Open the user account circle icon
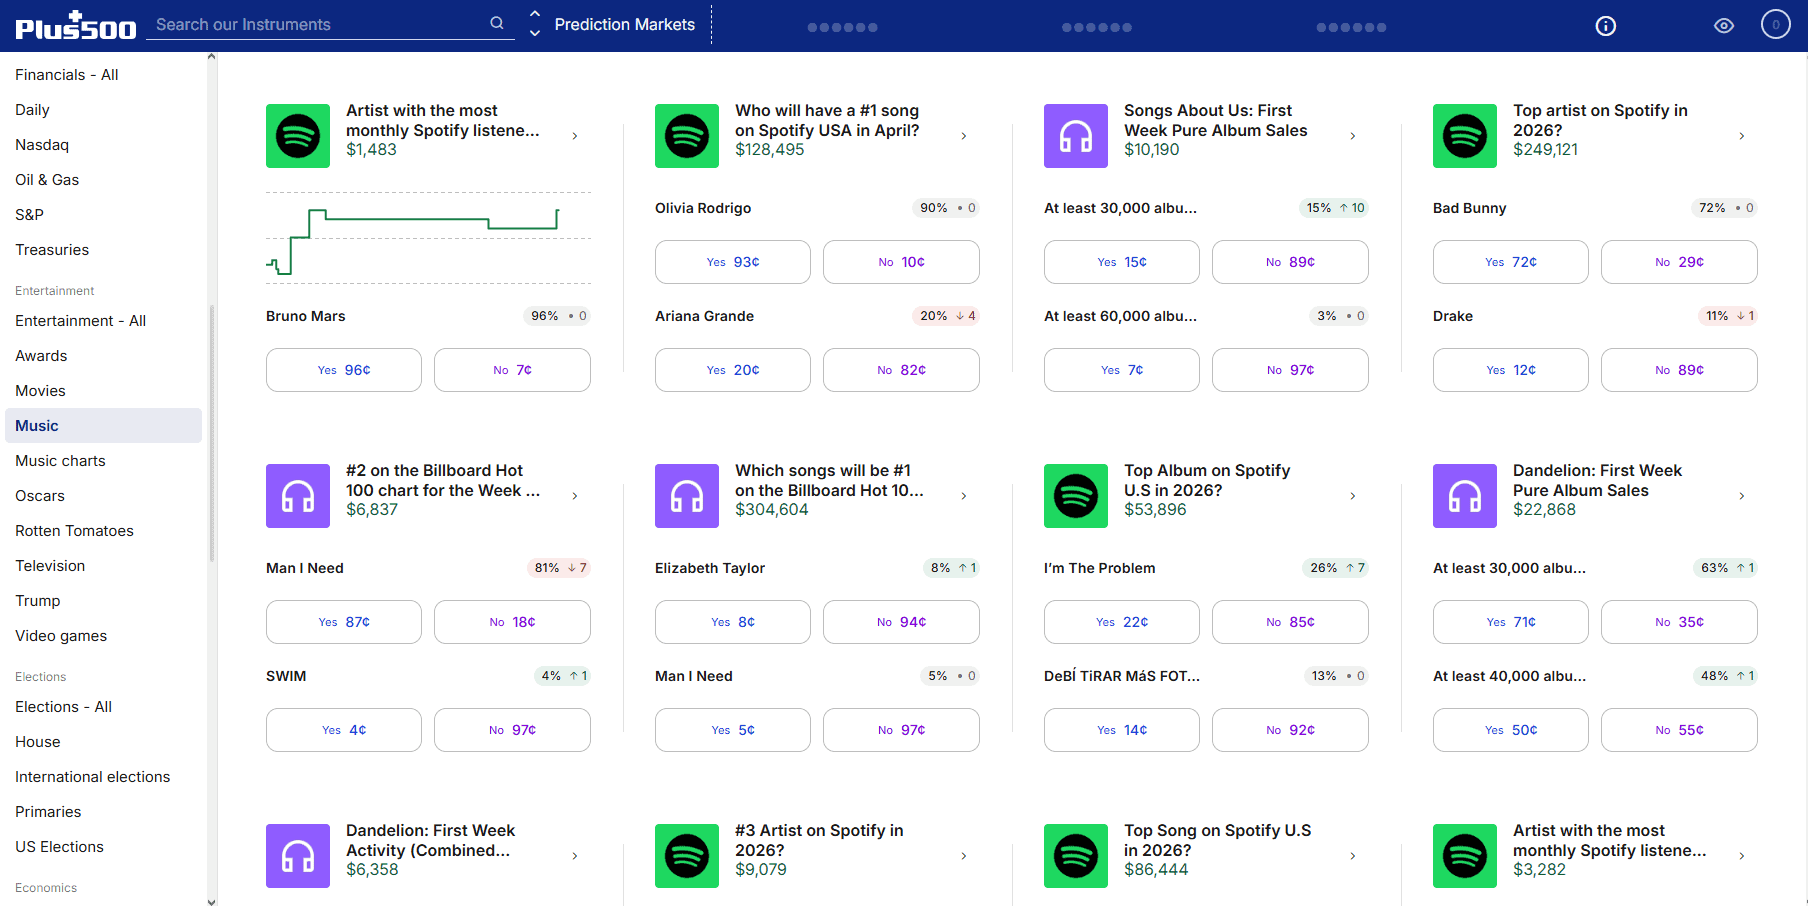The image size is (1808, 906). pyautogui.click(x=1776, y=24)
